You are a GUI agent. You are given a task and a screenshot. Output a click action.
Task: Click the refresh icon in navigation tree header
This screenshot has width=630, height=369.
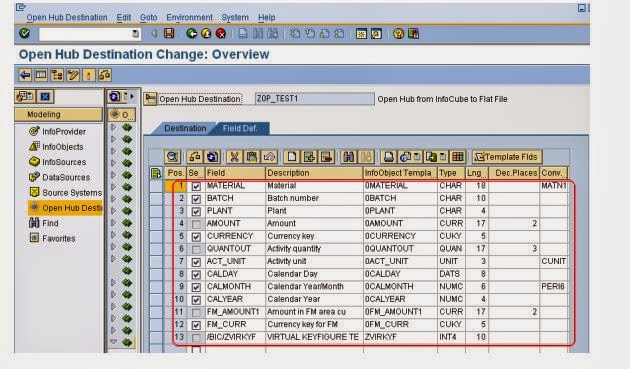(114, 96)
